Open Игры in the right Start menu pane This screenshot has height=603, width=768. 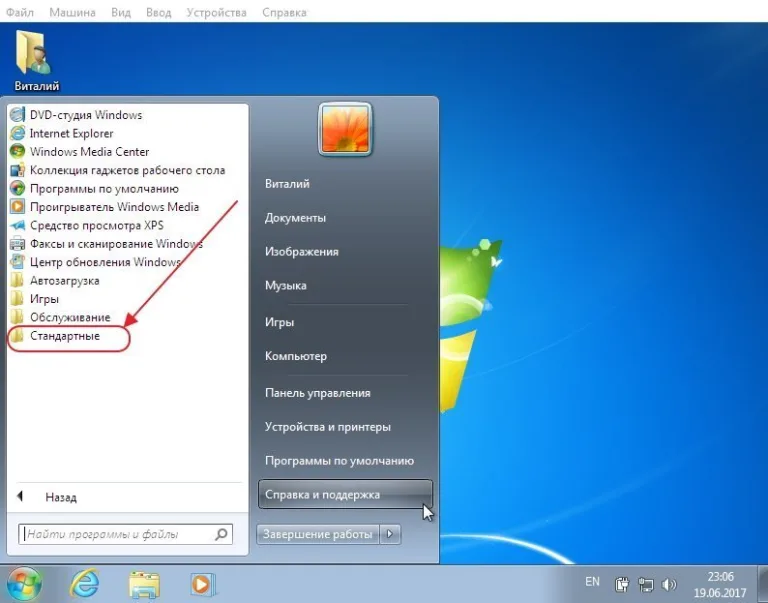pyautogui.click(x=279, y=322)
